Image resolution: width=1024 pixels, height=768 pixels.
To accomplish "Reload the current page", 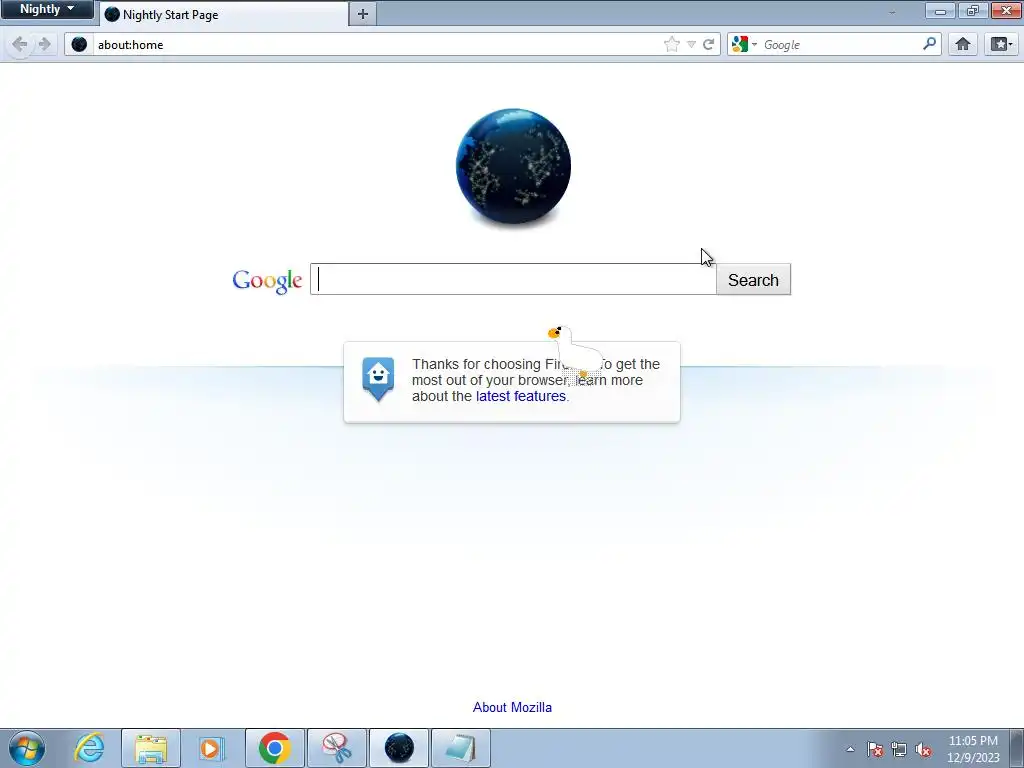I will 709,44.
